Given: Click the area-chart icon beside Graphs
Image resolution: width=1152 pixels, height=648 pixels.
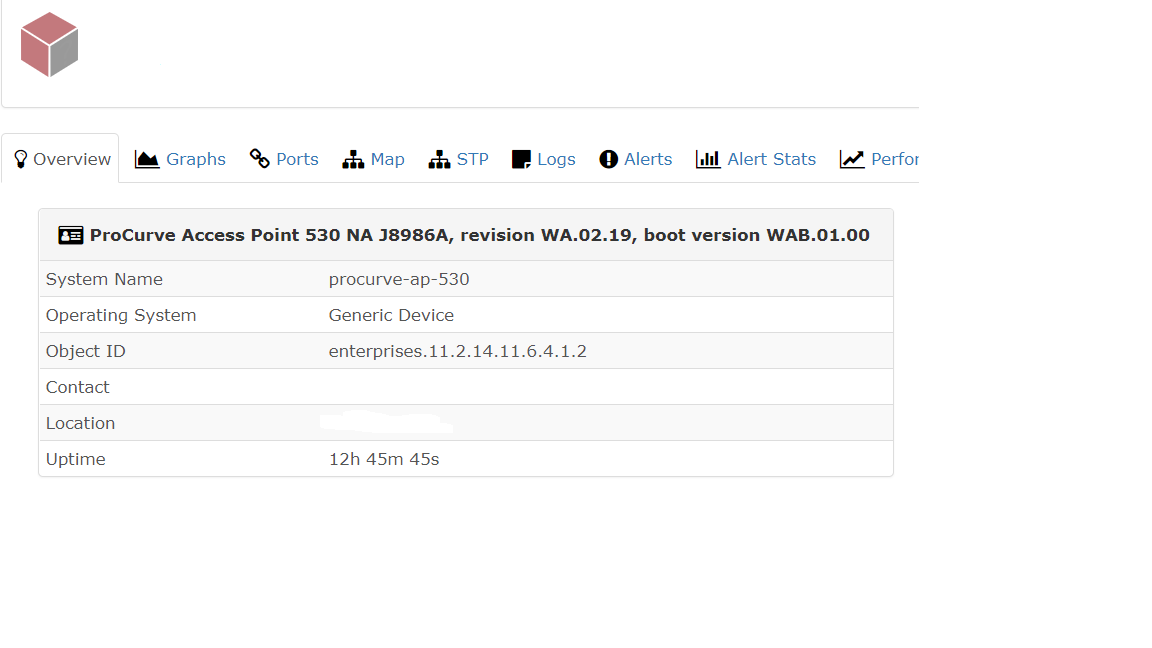Looking at the screenshot, I should tap(148, 158).
